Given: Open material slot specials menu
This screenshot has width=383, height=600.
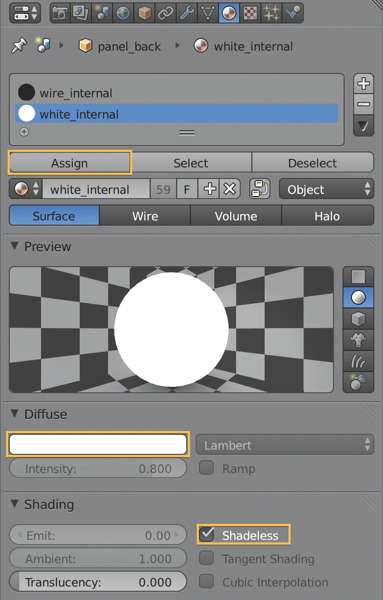Looking at the screenshot, I should pyautogui.click(x=363, y=126).
